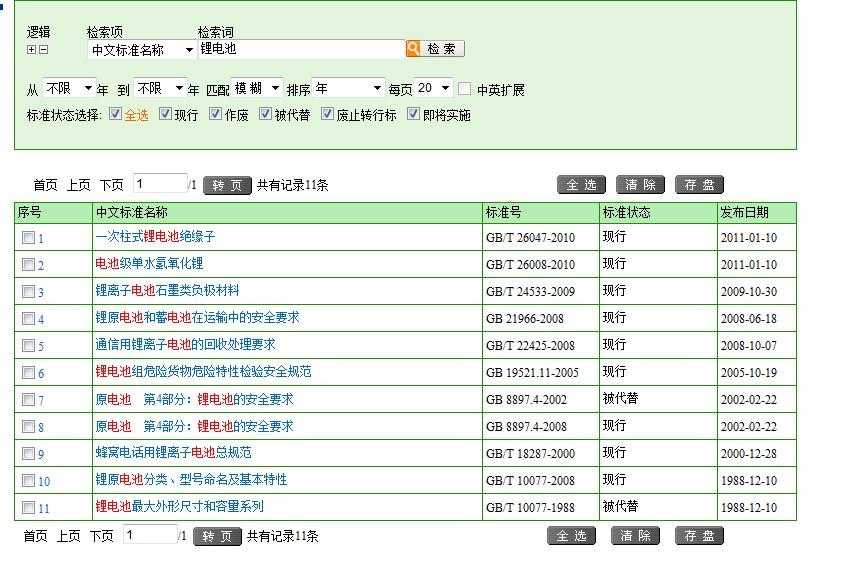Image resolution: width=861 pixels, height=588 pixels.
Task: Check the box for row 6
Action: click(29, 372)
